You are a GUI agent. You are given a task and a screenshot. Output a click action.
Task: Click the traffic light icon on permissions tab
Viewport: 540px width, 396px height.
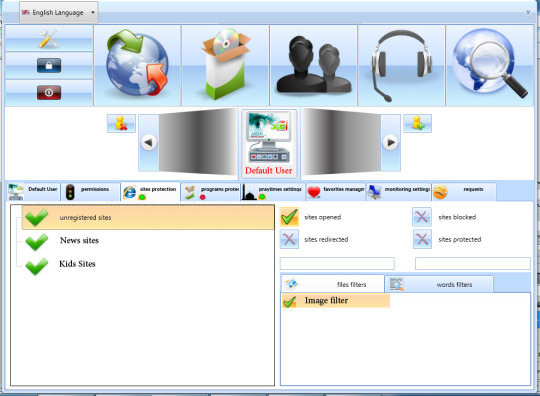70,192
